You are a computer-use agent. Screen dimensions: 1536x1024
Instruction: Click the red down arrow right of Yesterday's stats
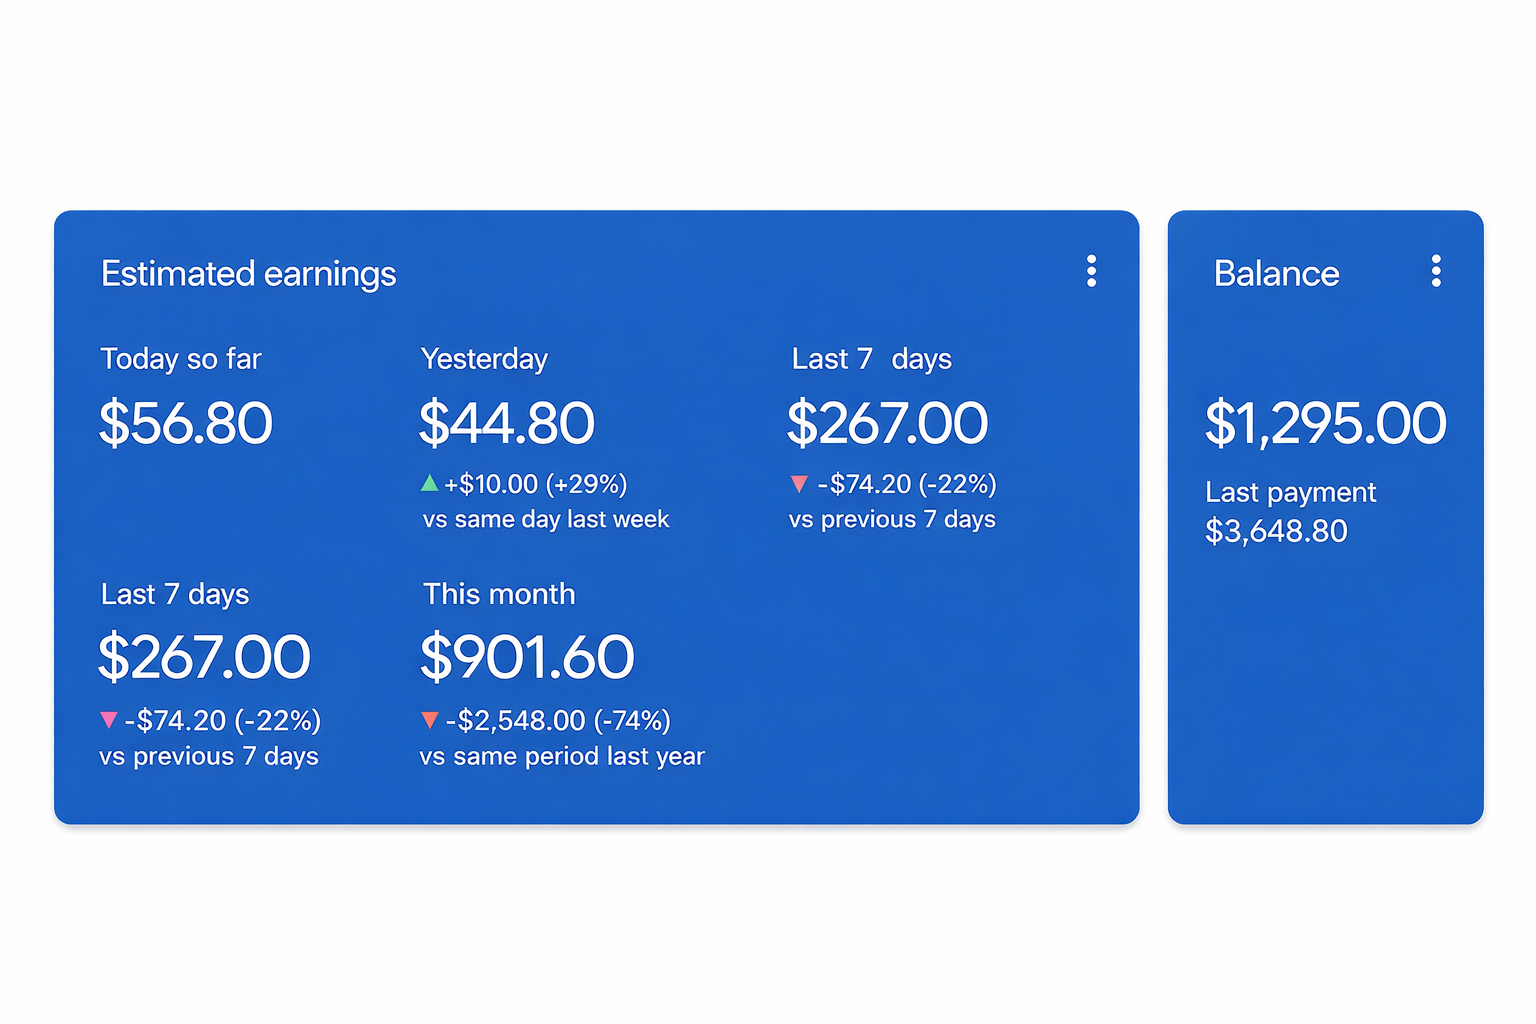tap(799, 485)
